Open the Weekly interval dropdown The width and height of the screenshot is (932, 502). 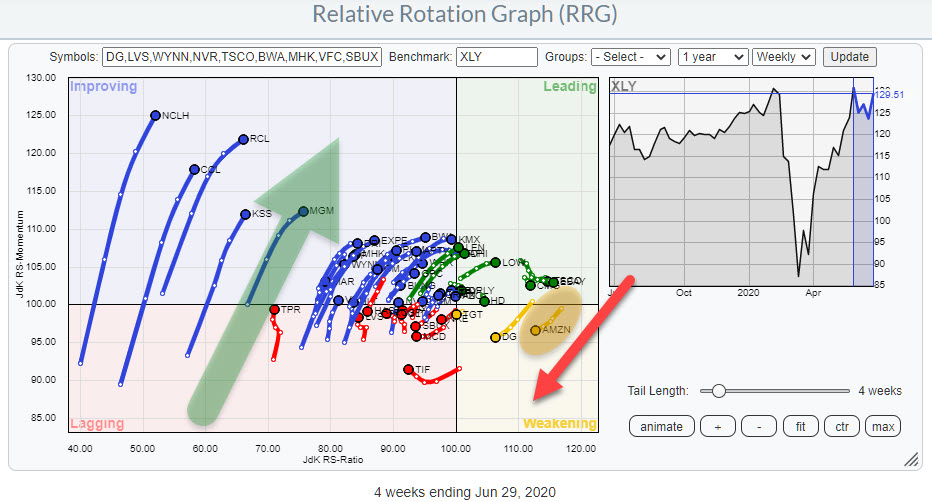785,57
